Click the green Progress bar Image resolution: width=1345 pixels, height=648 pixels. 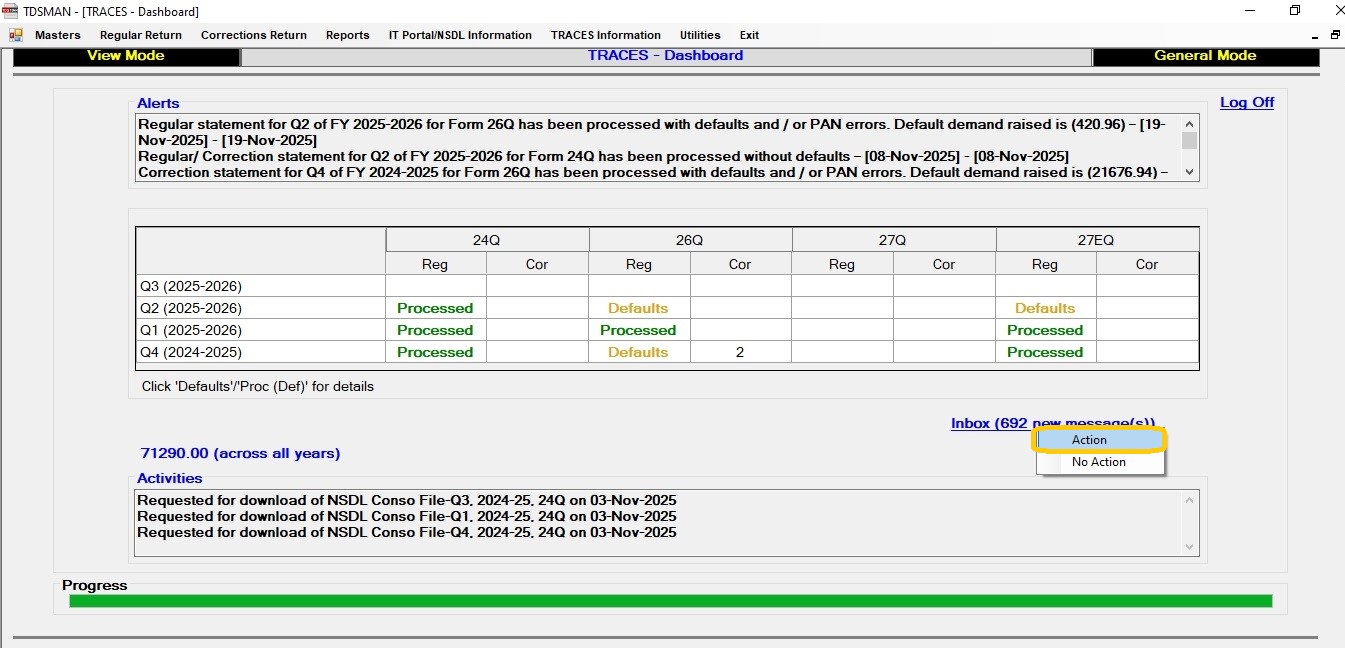(x=670, y=601)
